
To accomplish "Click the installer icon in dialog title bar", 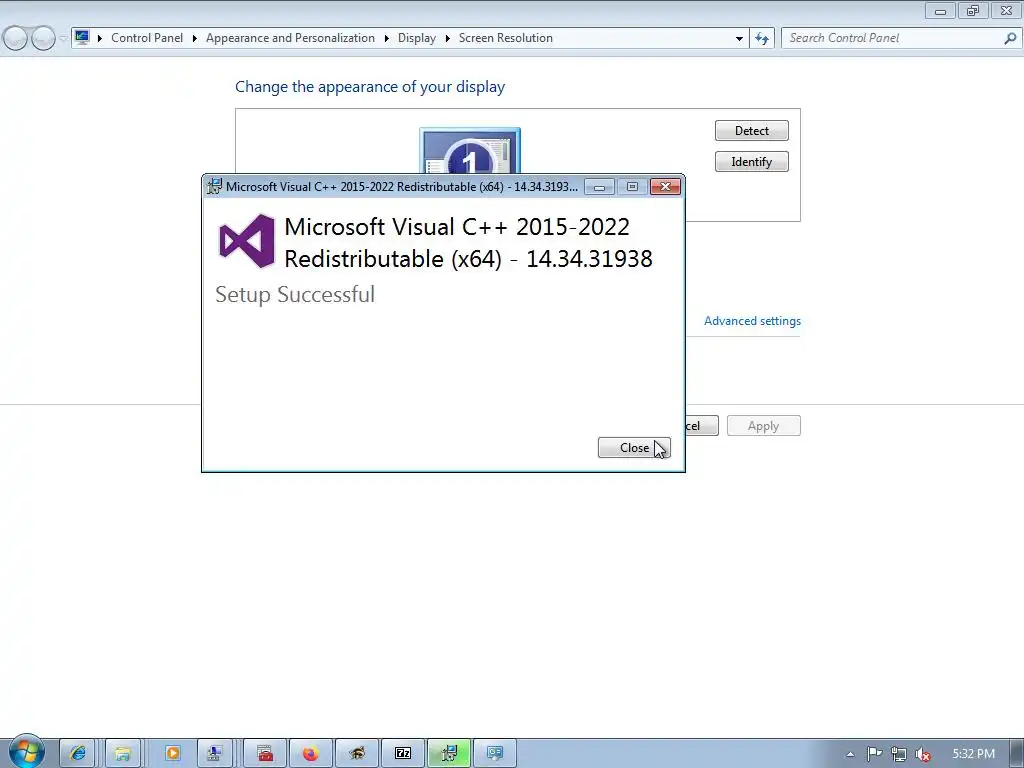I will [214, 187].
